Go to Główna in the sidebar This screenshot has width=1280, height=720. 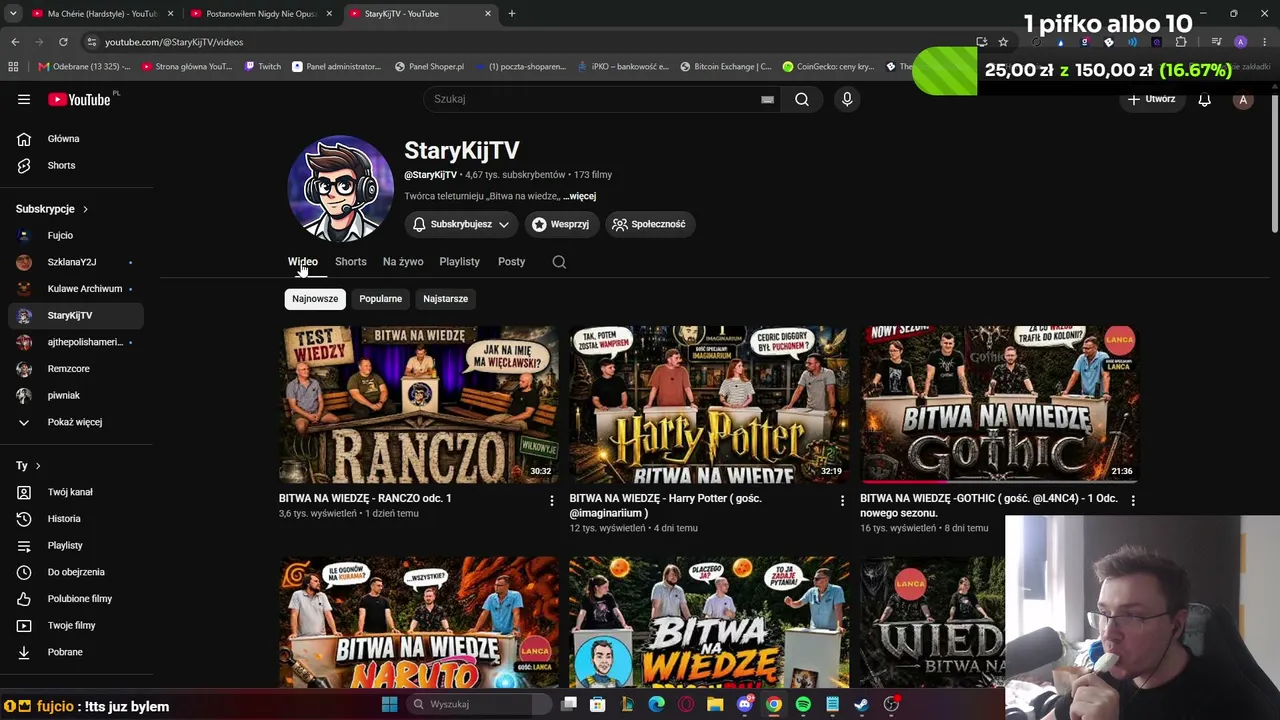tap(76, 139)
